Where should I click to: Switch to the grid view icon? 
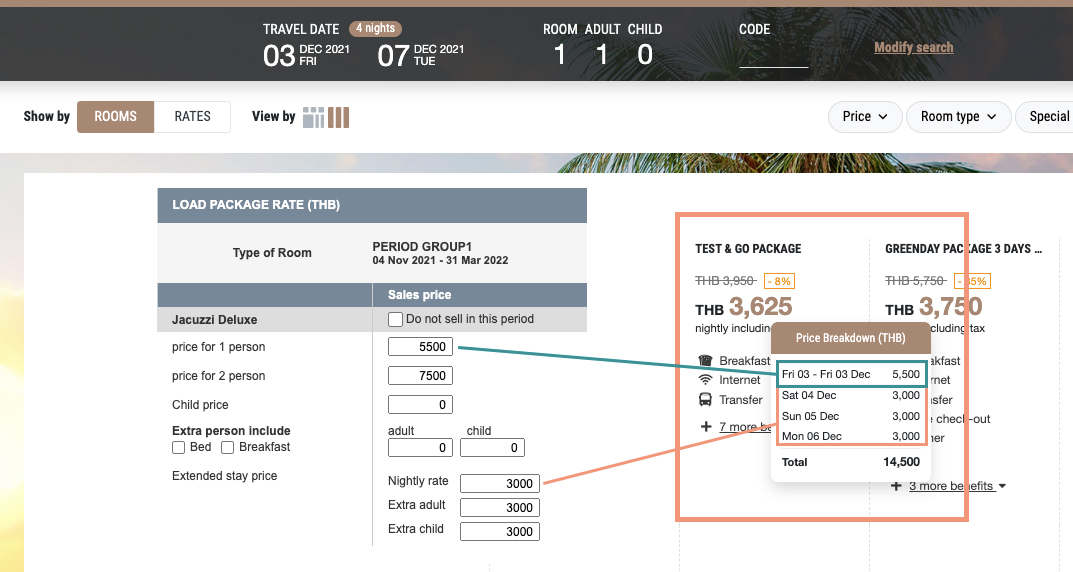(314, 117)
